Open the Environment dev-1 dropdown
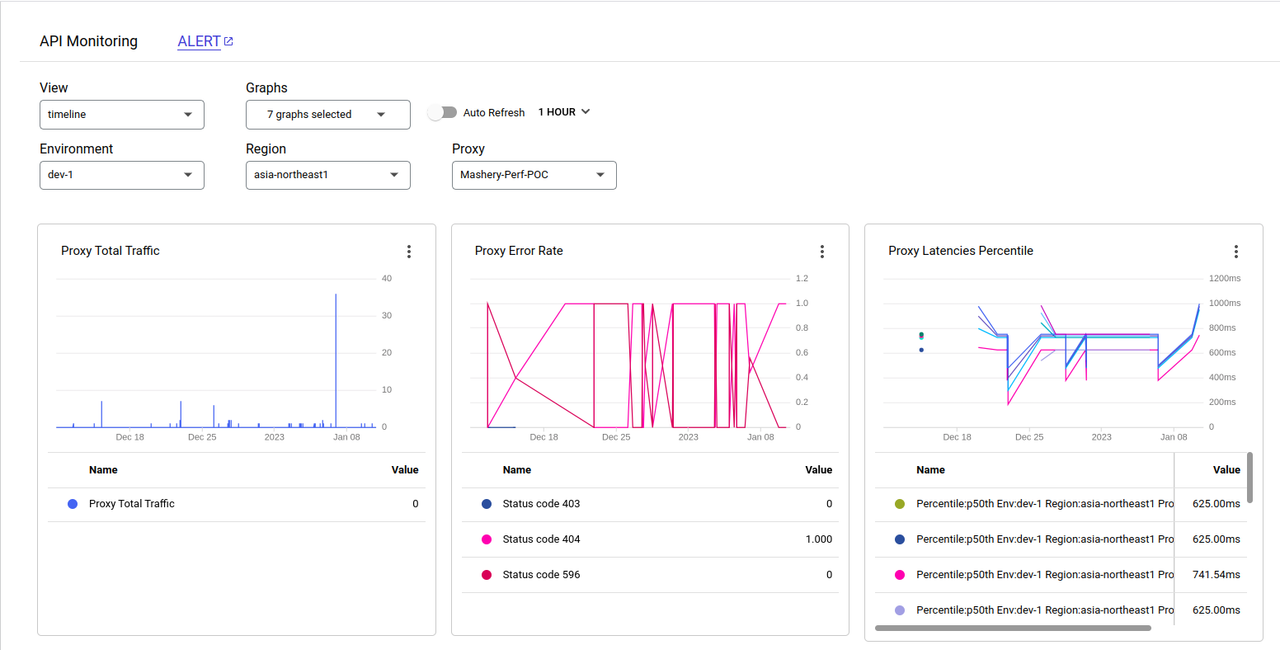This screenshot has height=650, width=1280. 122,175
